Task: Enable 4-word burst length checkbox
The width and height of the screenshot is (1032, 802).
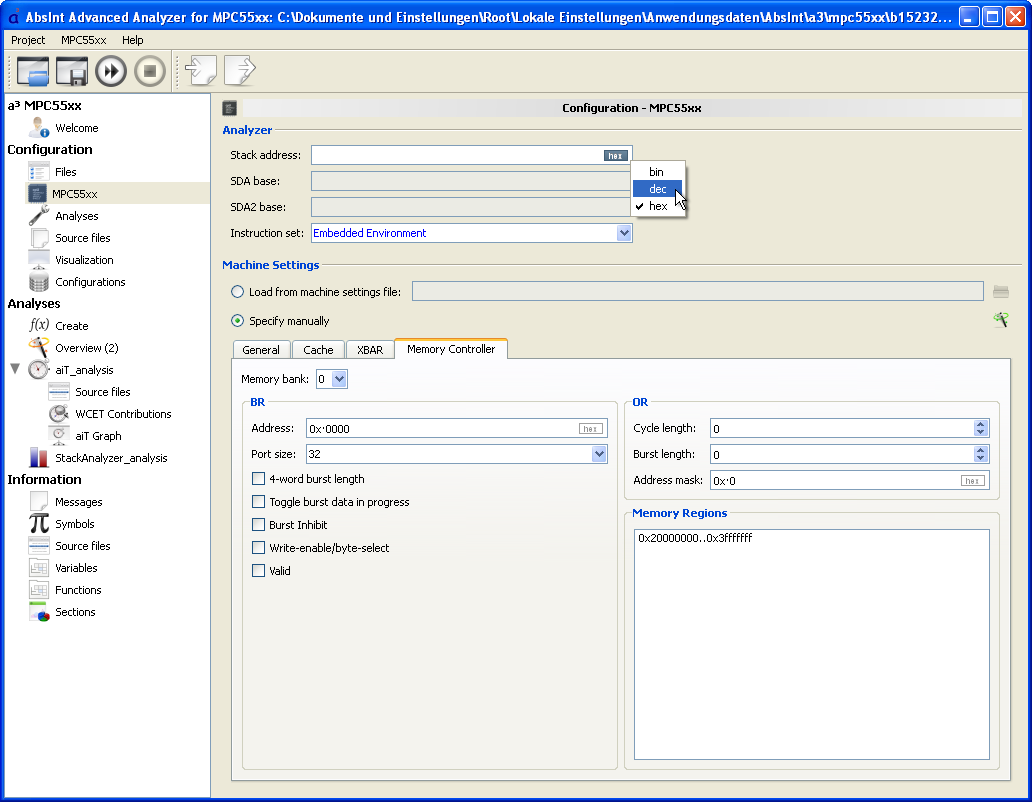Action: click(259, 479)
